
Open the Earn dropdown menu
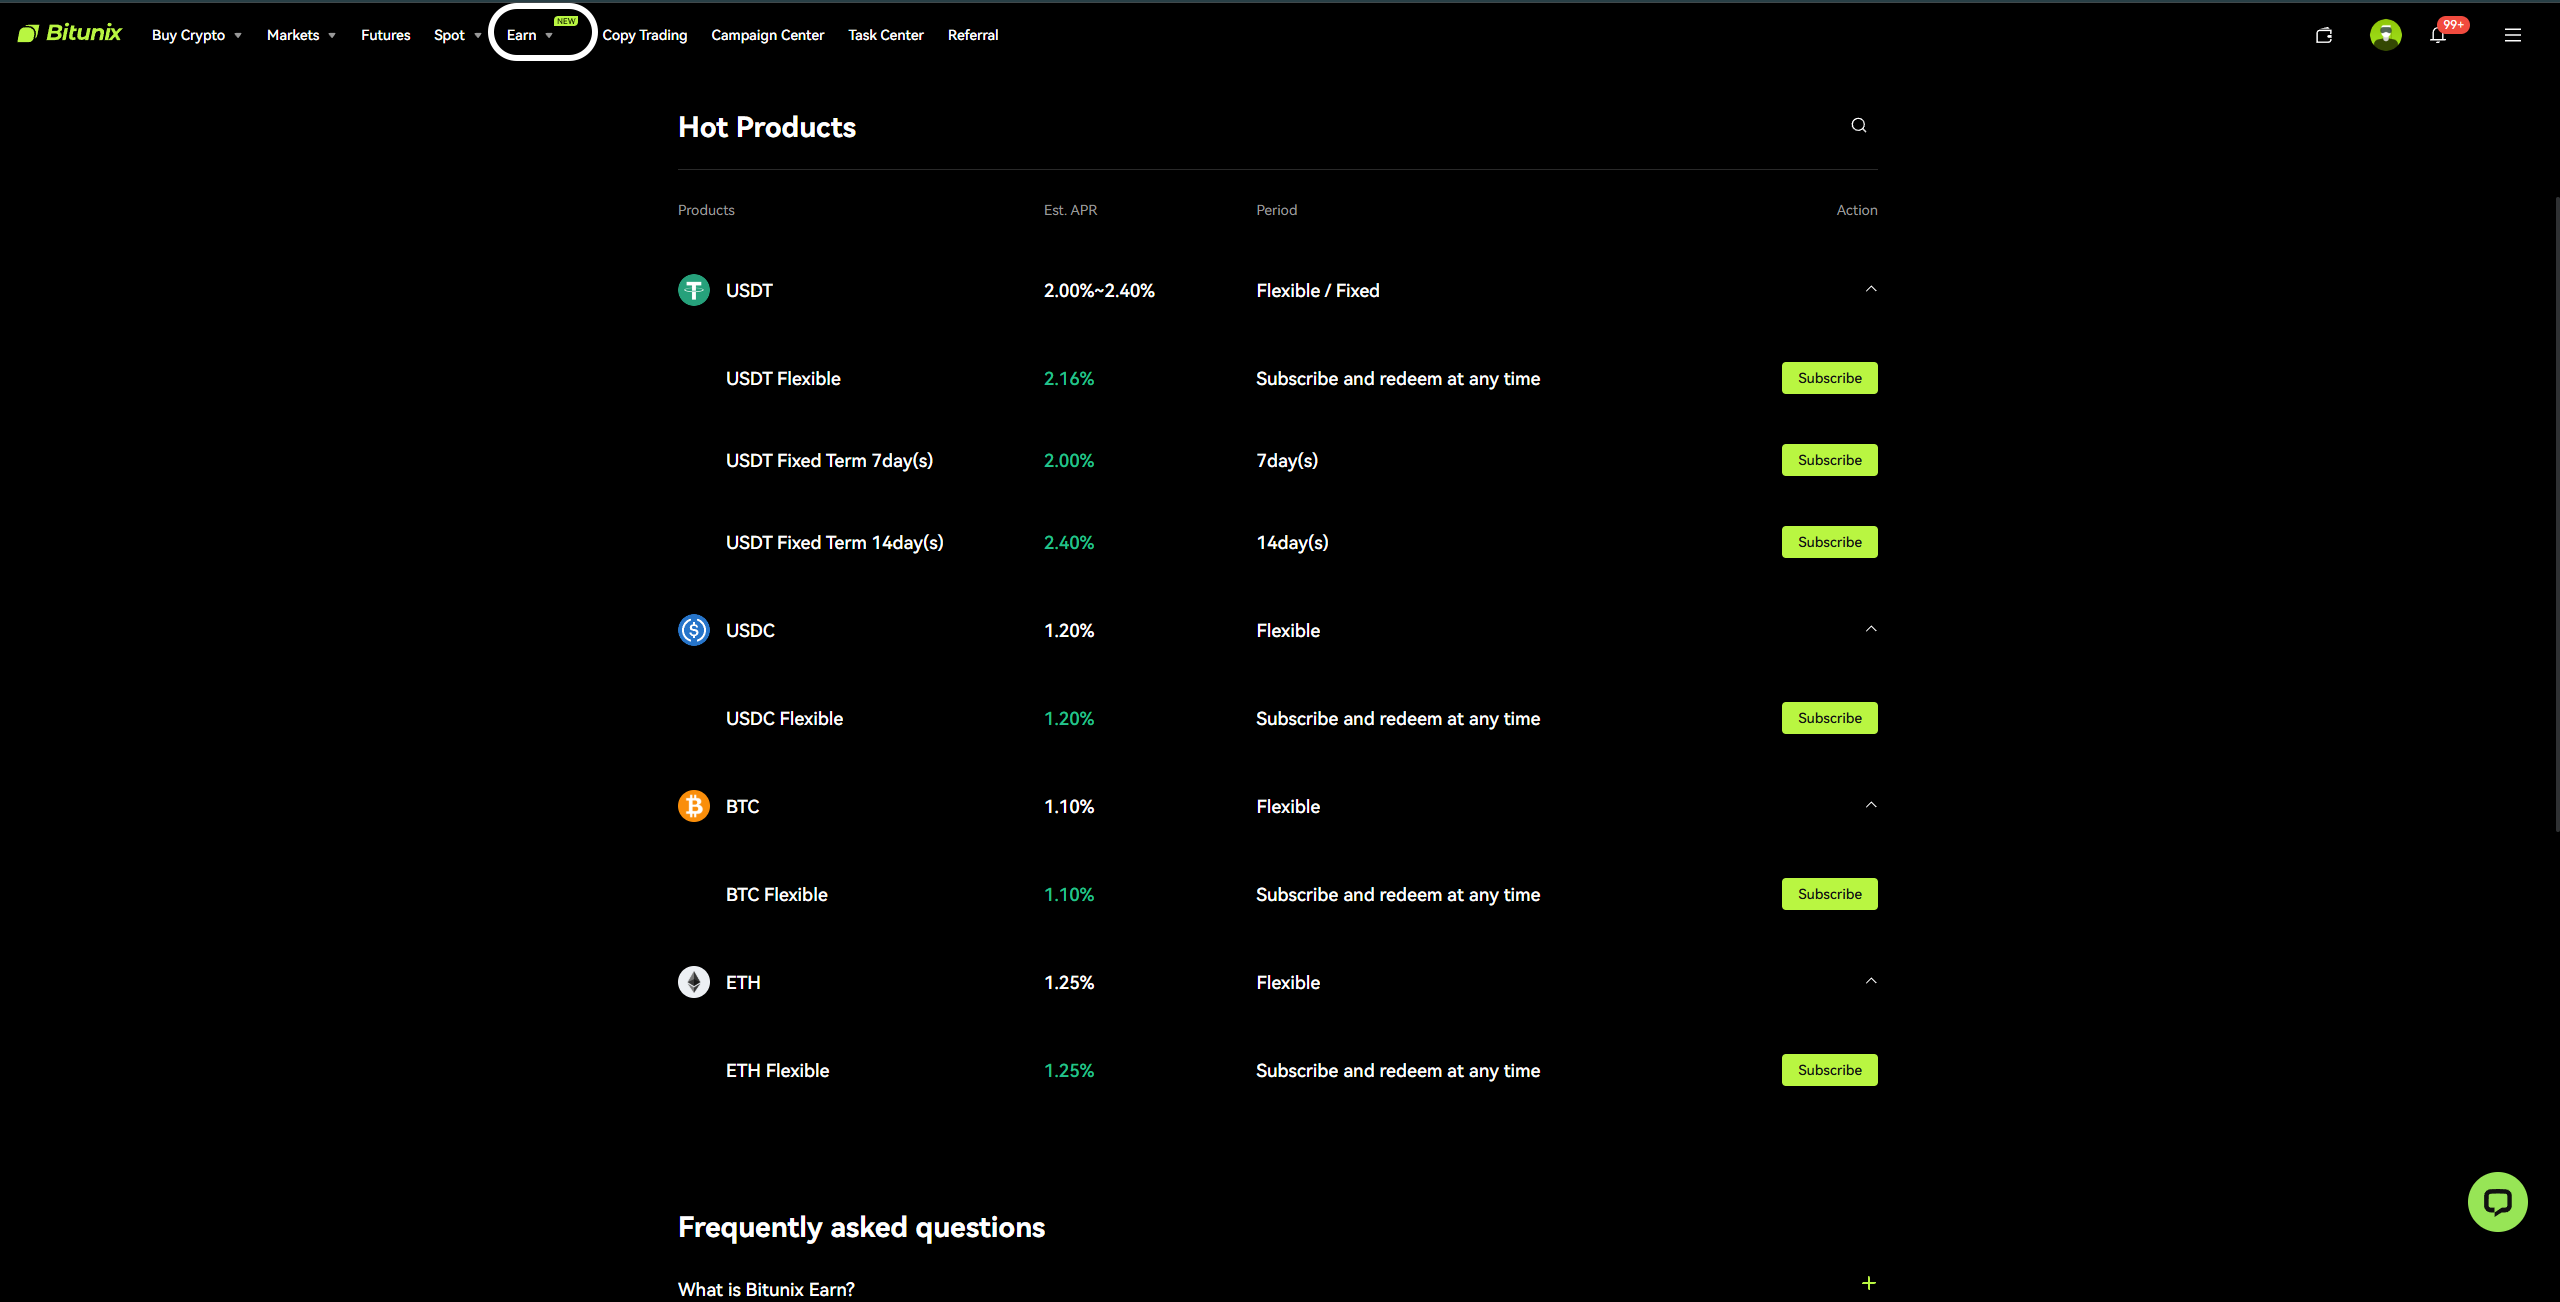[x=529, y=35]
